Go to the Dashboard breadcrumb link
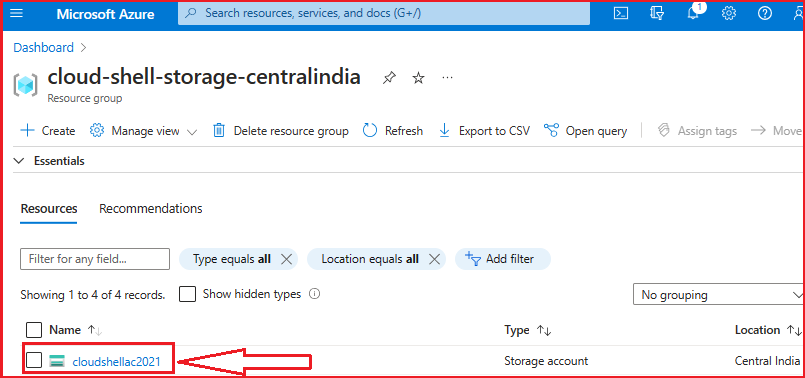 tap(44, 48)
